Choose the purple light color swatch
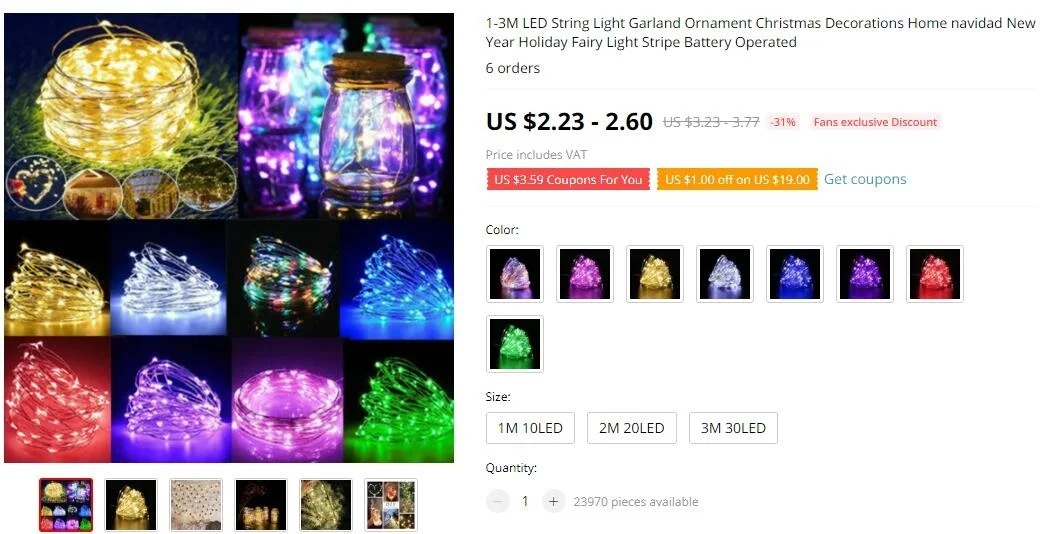This screenshot has height=534, width=1040. [x=865, y=274]
